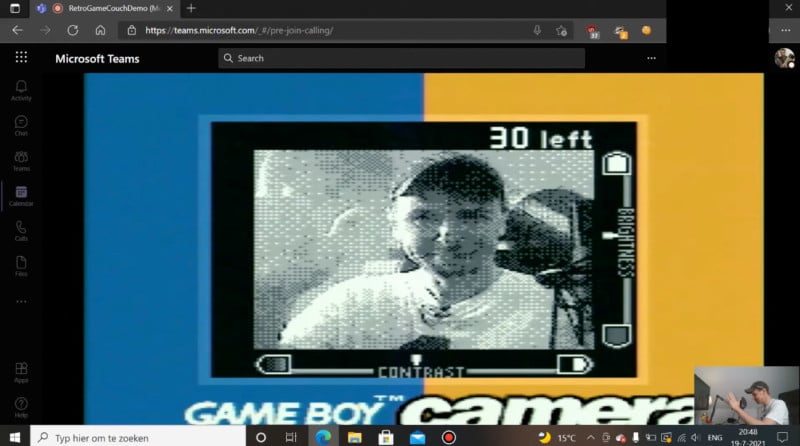Open Mail app from the taskbar
Viewport: 800px width, 446px height.
click(417, 437)
